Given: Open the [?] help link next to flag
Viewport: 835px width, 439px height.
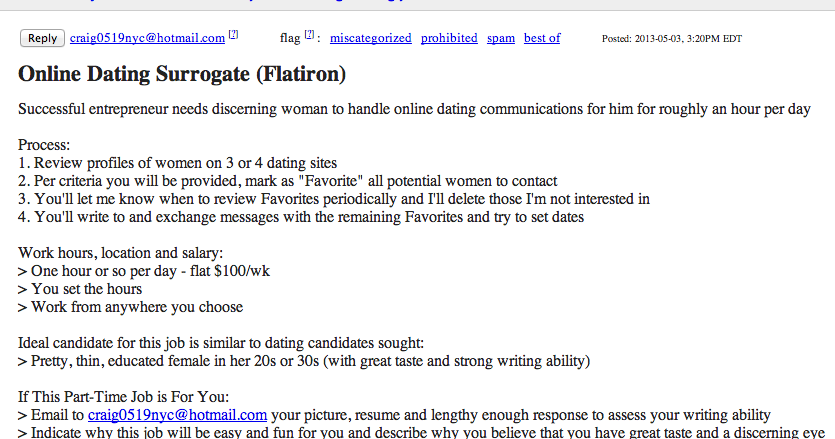Looking at the screenshot, I should 309,35.
